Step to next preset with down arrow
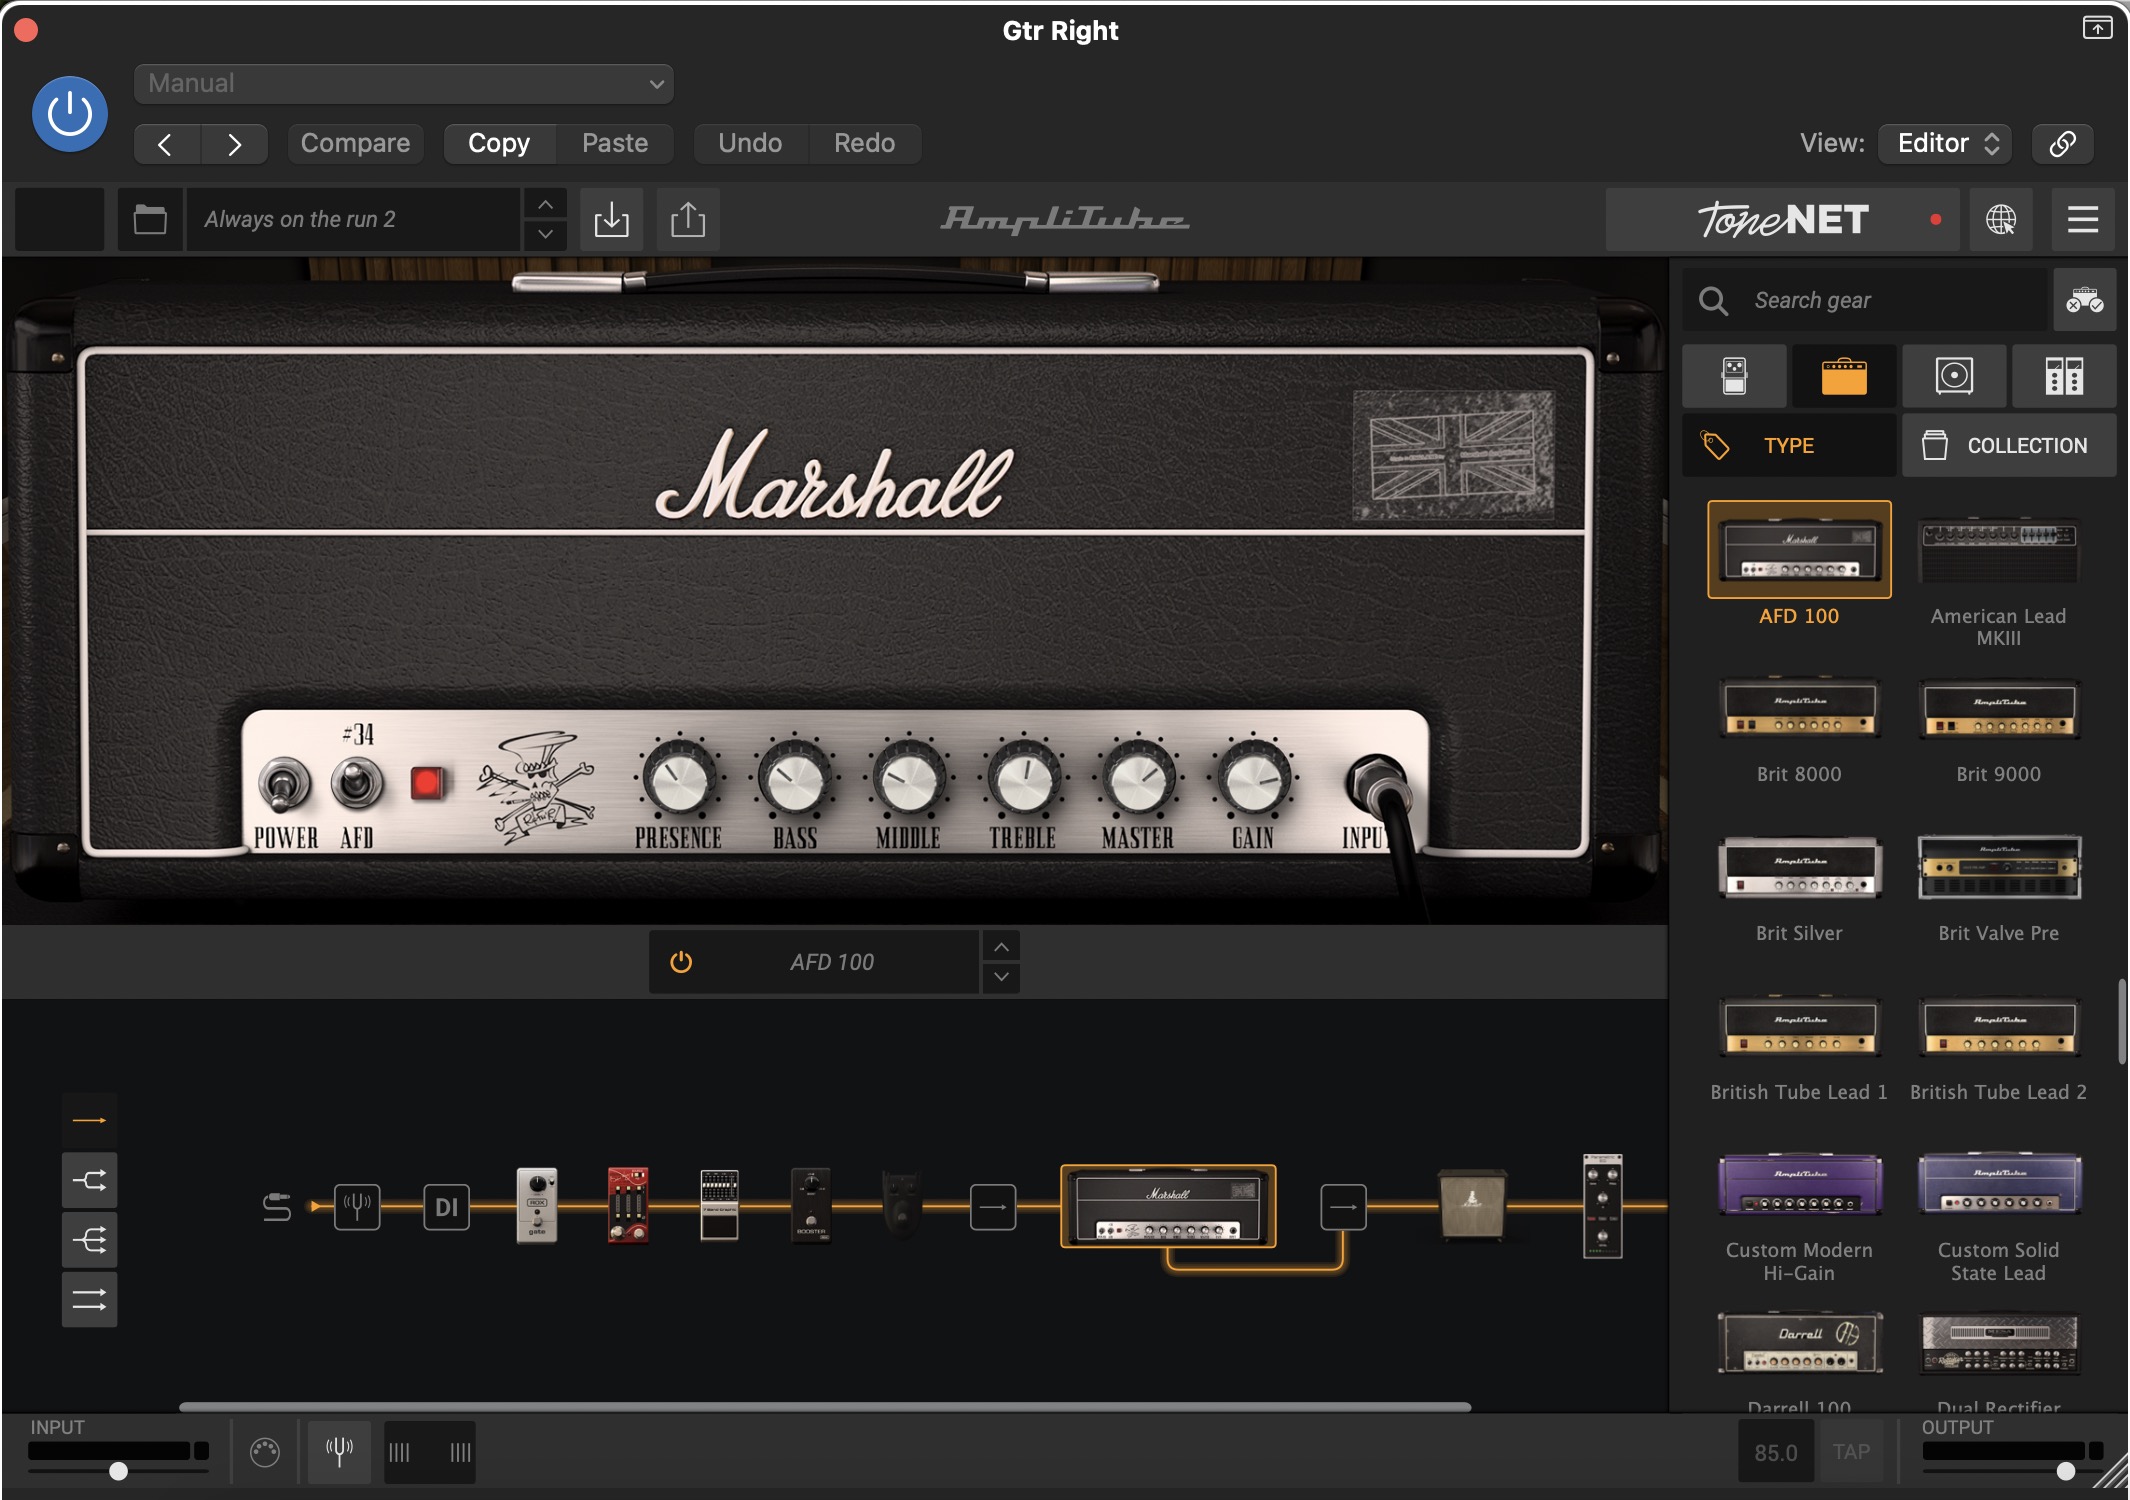Viewport: 2130px width, 1500px height. point(545,234)
